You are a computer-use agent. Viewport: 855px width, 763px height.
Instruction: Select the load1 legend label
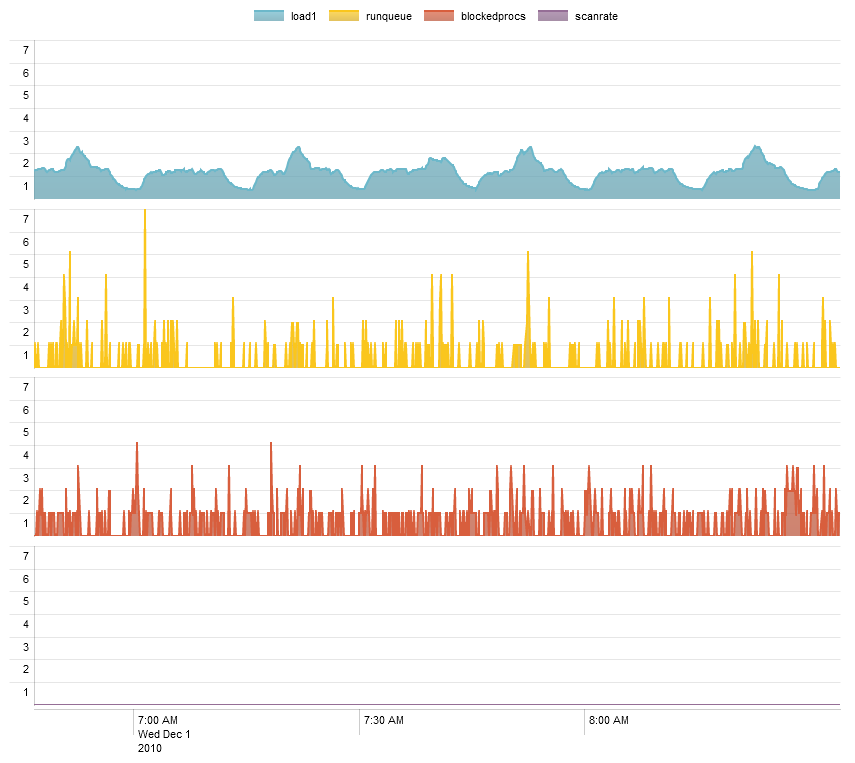303,16
